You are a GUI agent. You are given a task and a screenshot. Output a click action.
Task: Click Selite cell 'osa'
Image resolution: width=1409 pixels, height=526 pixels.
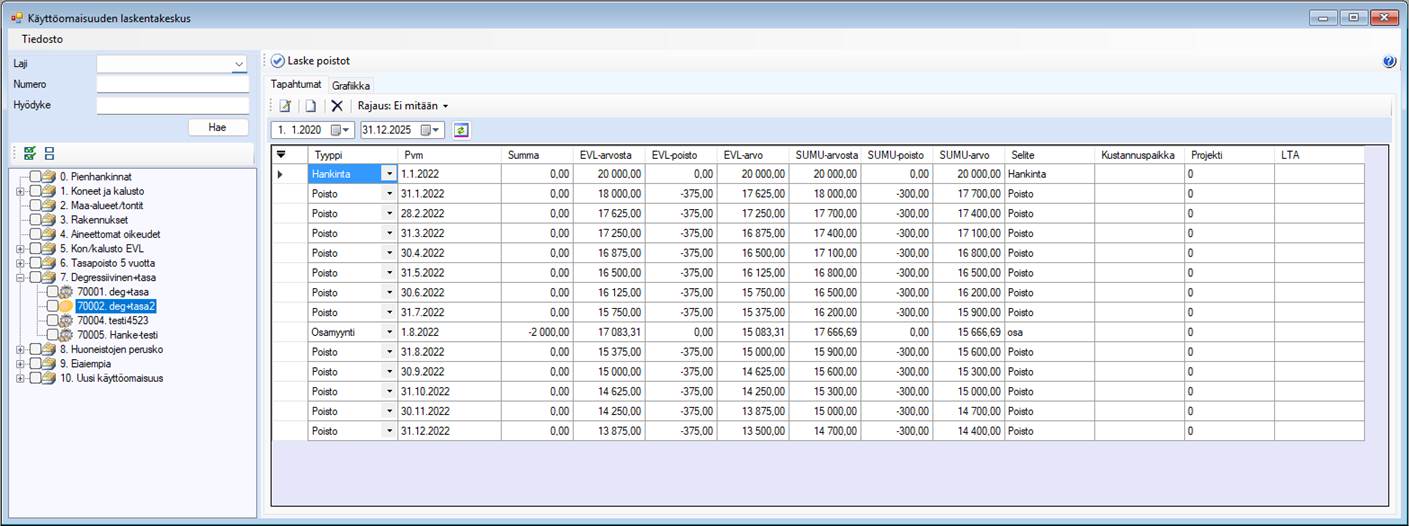(x=1050, y=331)
